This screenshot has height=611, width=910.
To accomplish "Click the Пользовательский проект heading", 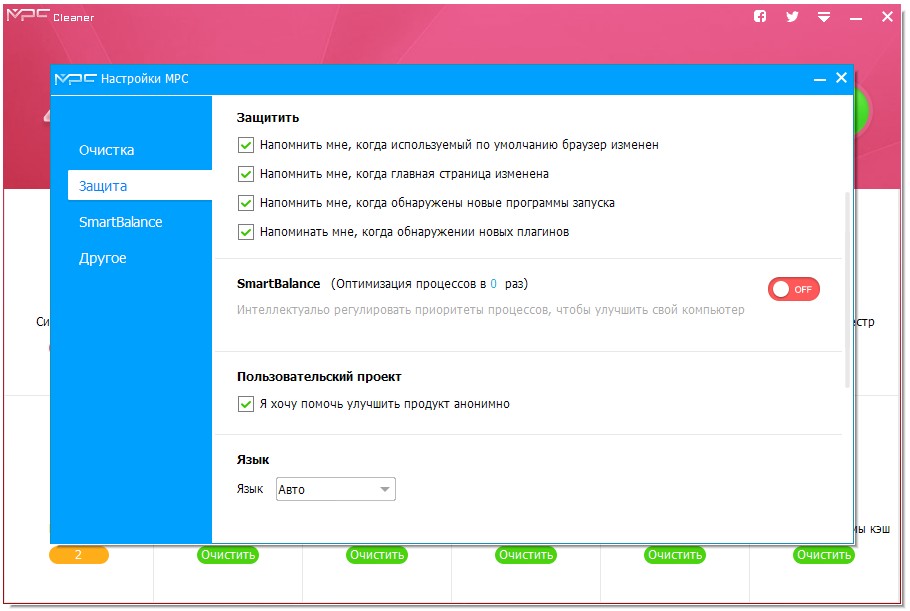I will click(319, 377).
